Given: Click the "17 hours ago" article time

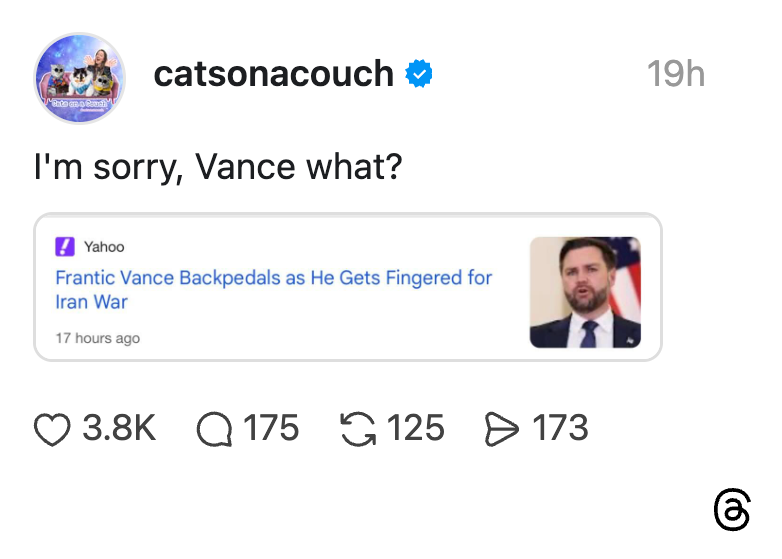Looking at the screenshot, I should coord(98,338).
